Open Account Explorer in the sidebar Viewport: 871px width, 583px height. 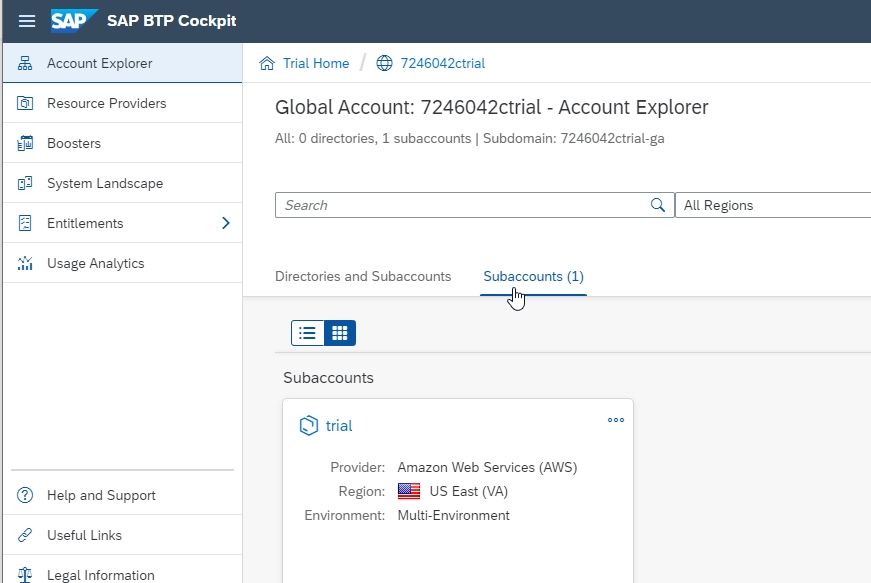122,63
